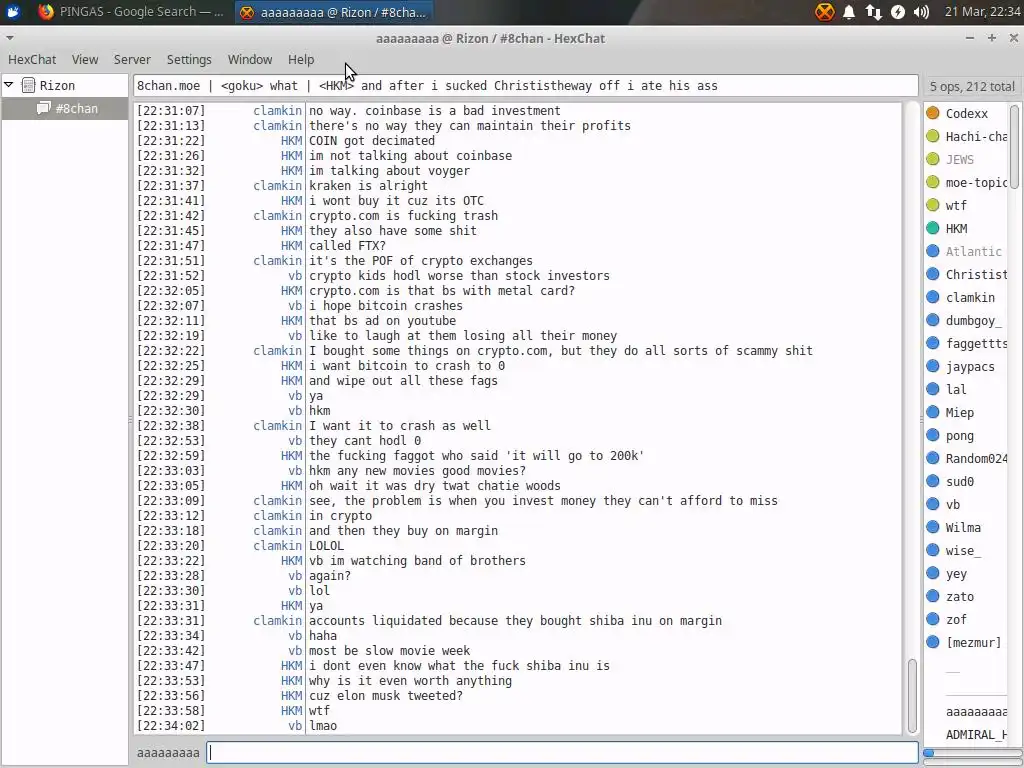Select user [mezmur] in the user list

click(973, 643)
